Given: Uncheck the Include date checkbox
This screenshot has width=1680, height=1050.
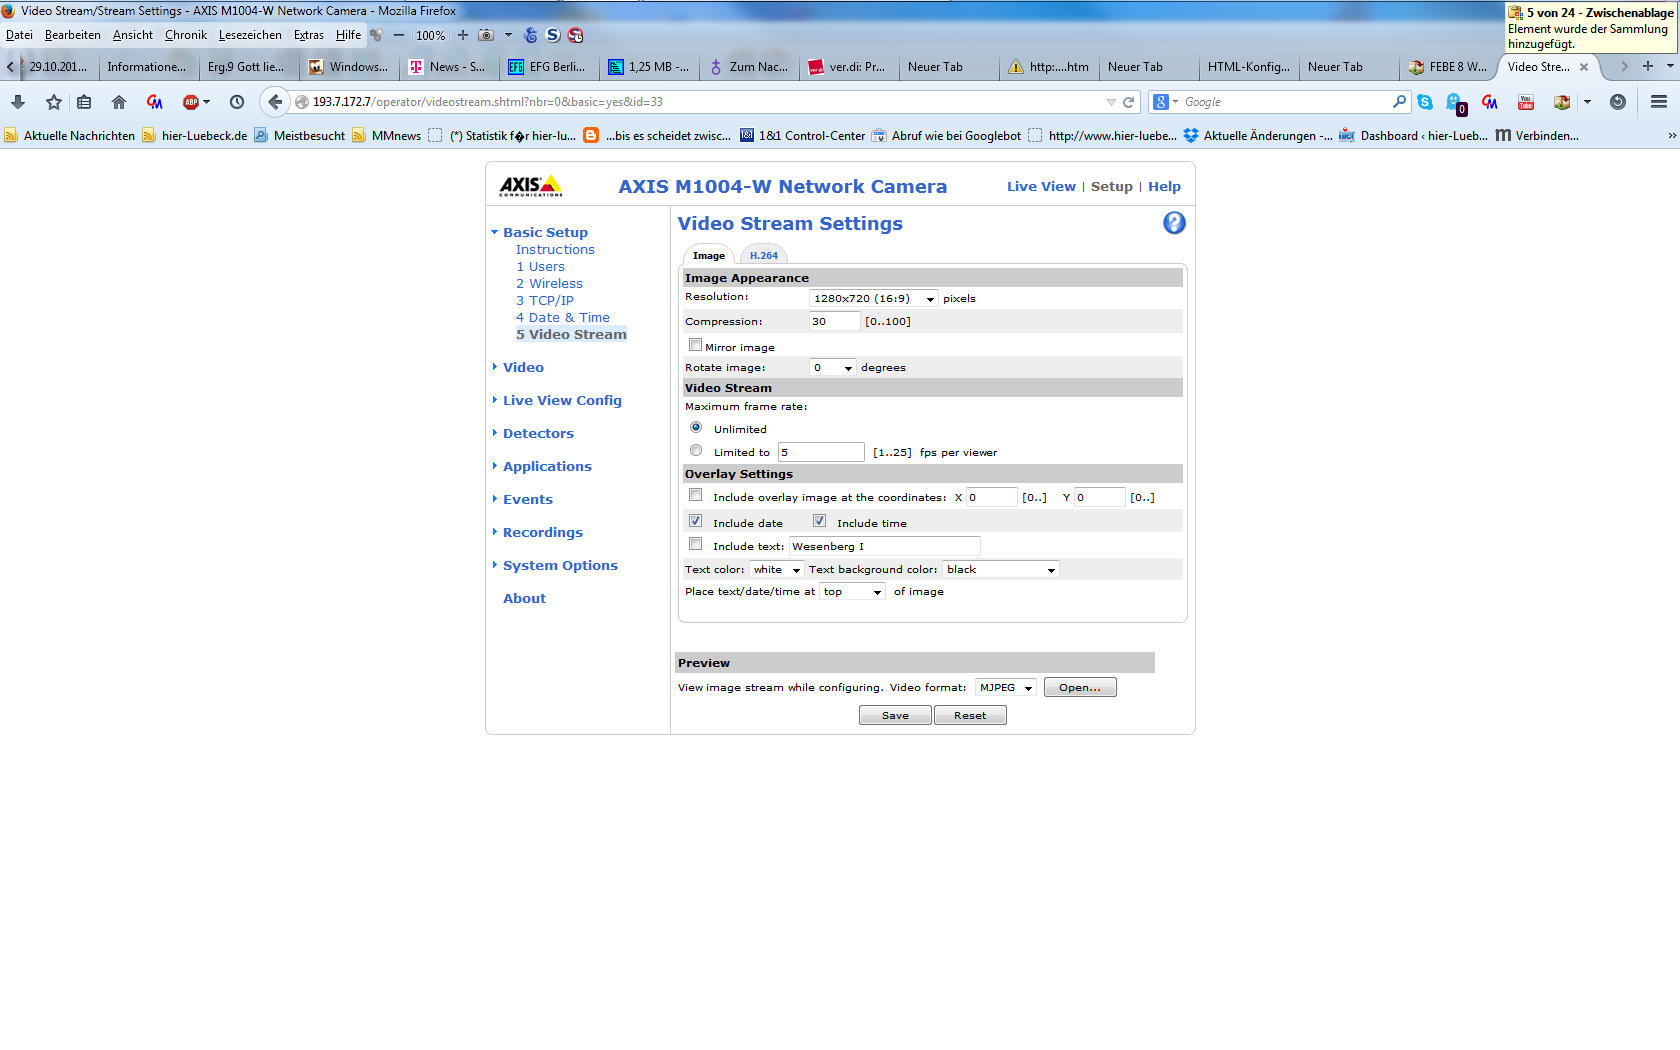Looking at the screenshot, I should click(695, 521).
